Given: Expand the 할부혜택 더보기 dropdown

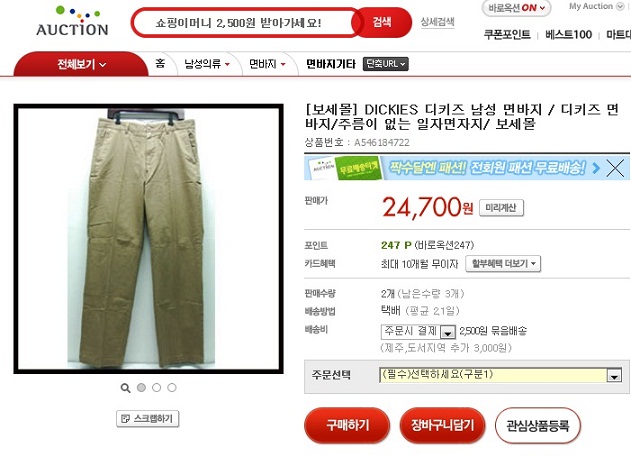Looking at the screenshot, I should (503, 264).
